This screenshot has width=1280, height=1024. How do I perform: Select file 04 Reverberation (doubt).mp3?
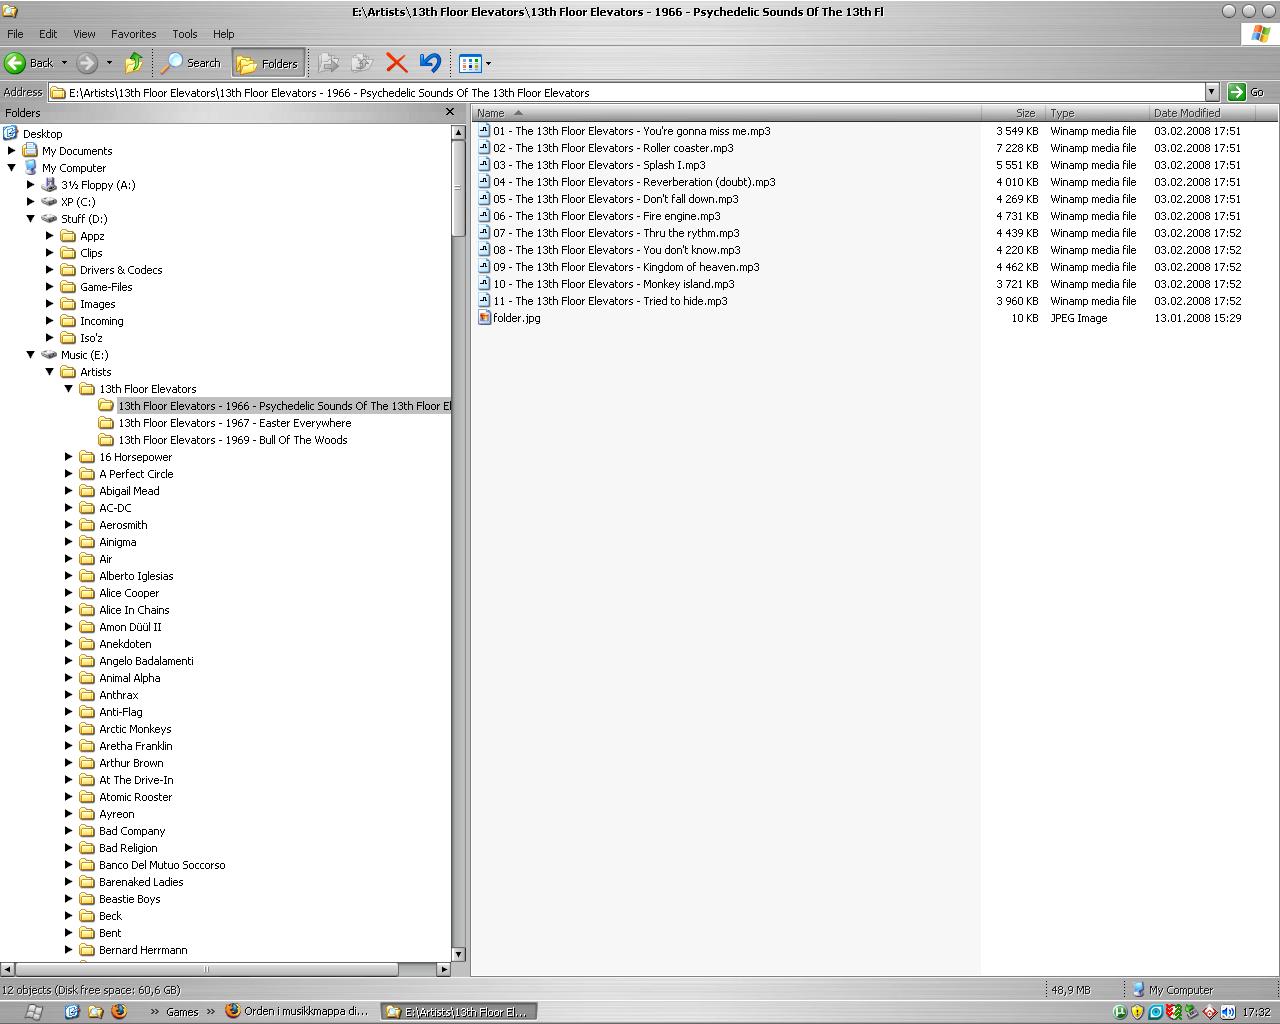[634, 182]
